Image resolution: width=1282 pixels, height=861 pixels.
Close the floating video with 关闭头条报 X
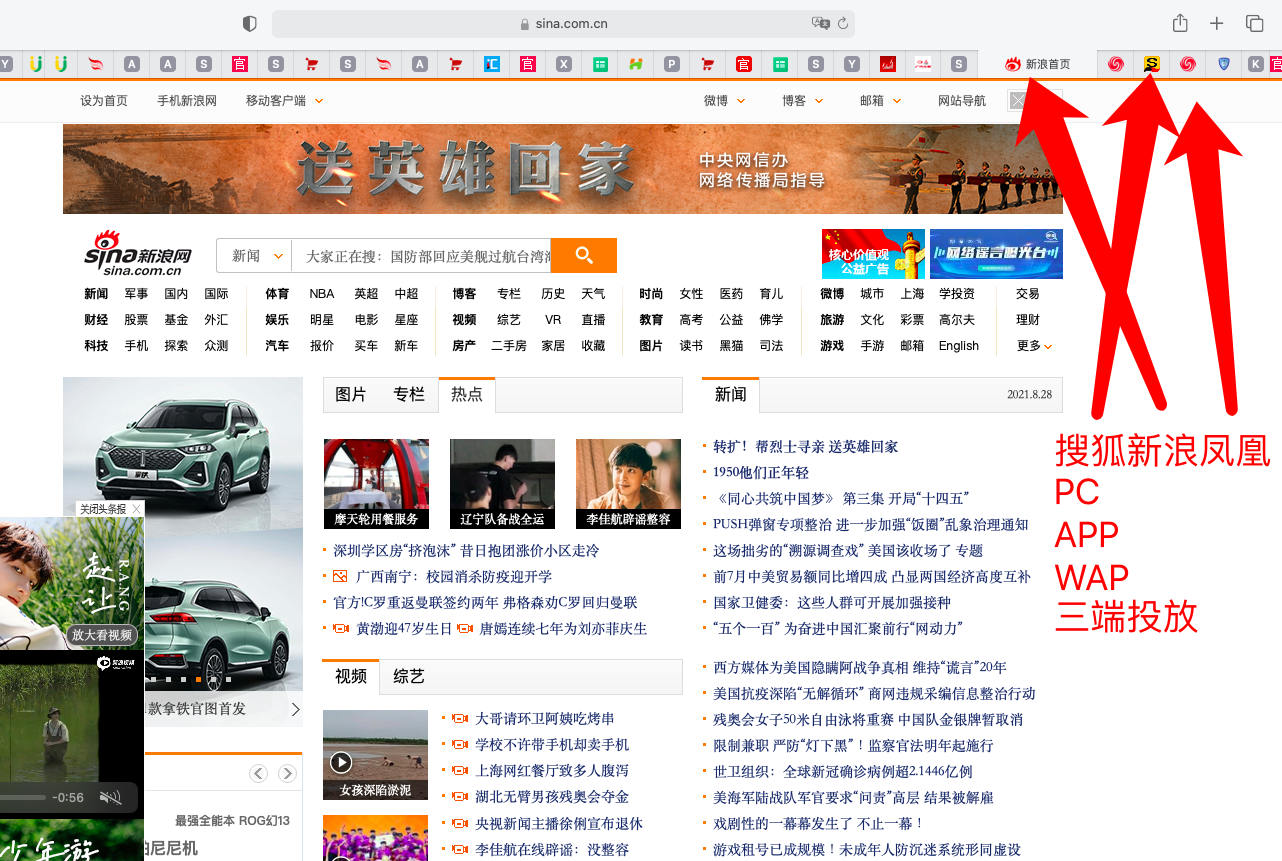[x=137, y=509]
